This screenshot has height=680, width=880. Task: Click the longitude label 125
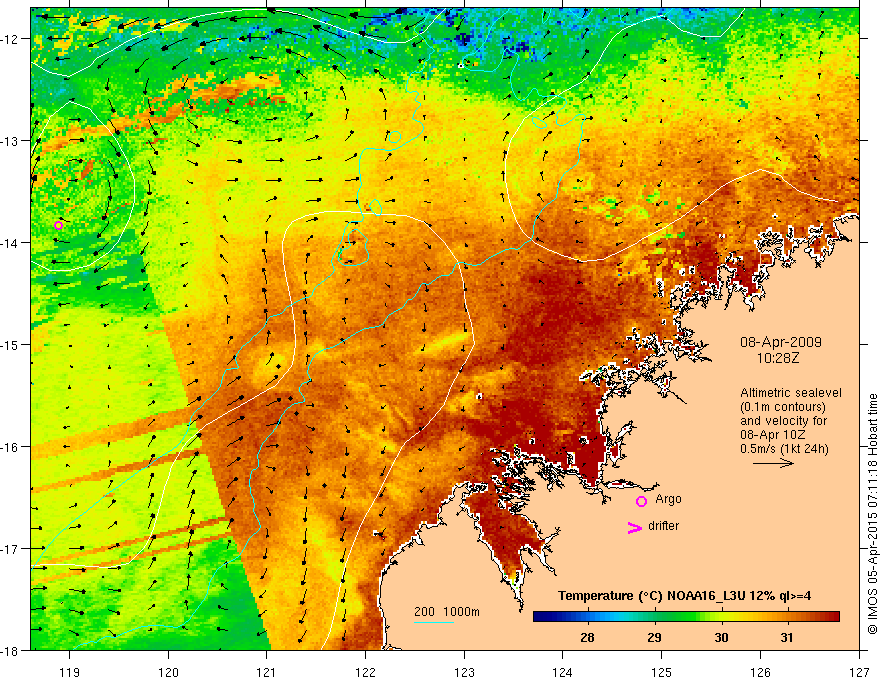(662, 672)
